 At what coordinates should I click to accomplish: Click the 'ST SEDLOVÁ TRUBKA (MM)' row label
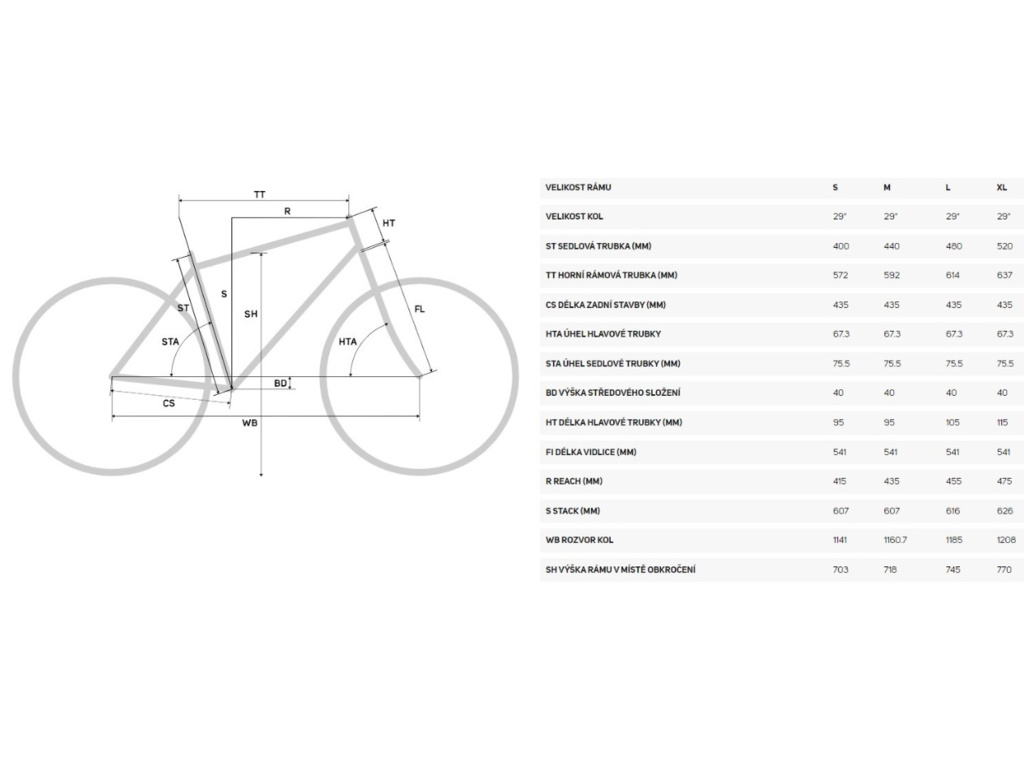coord(598,246)
